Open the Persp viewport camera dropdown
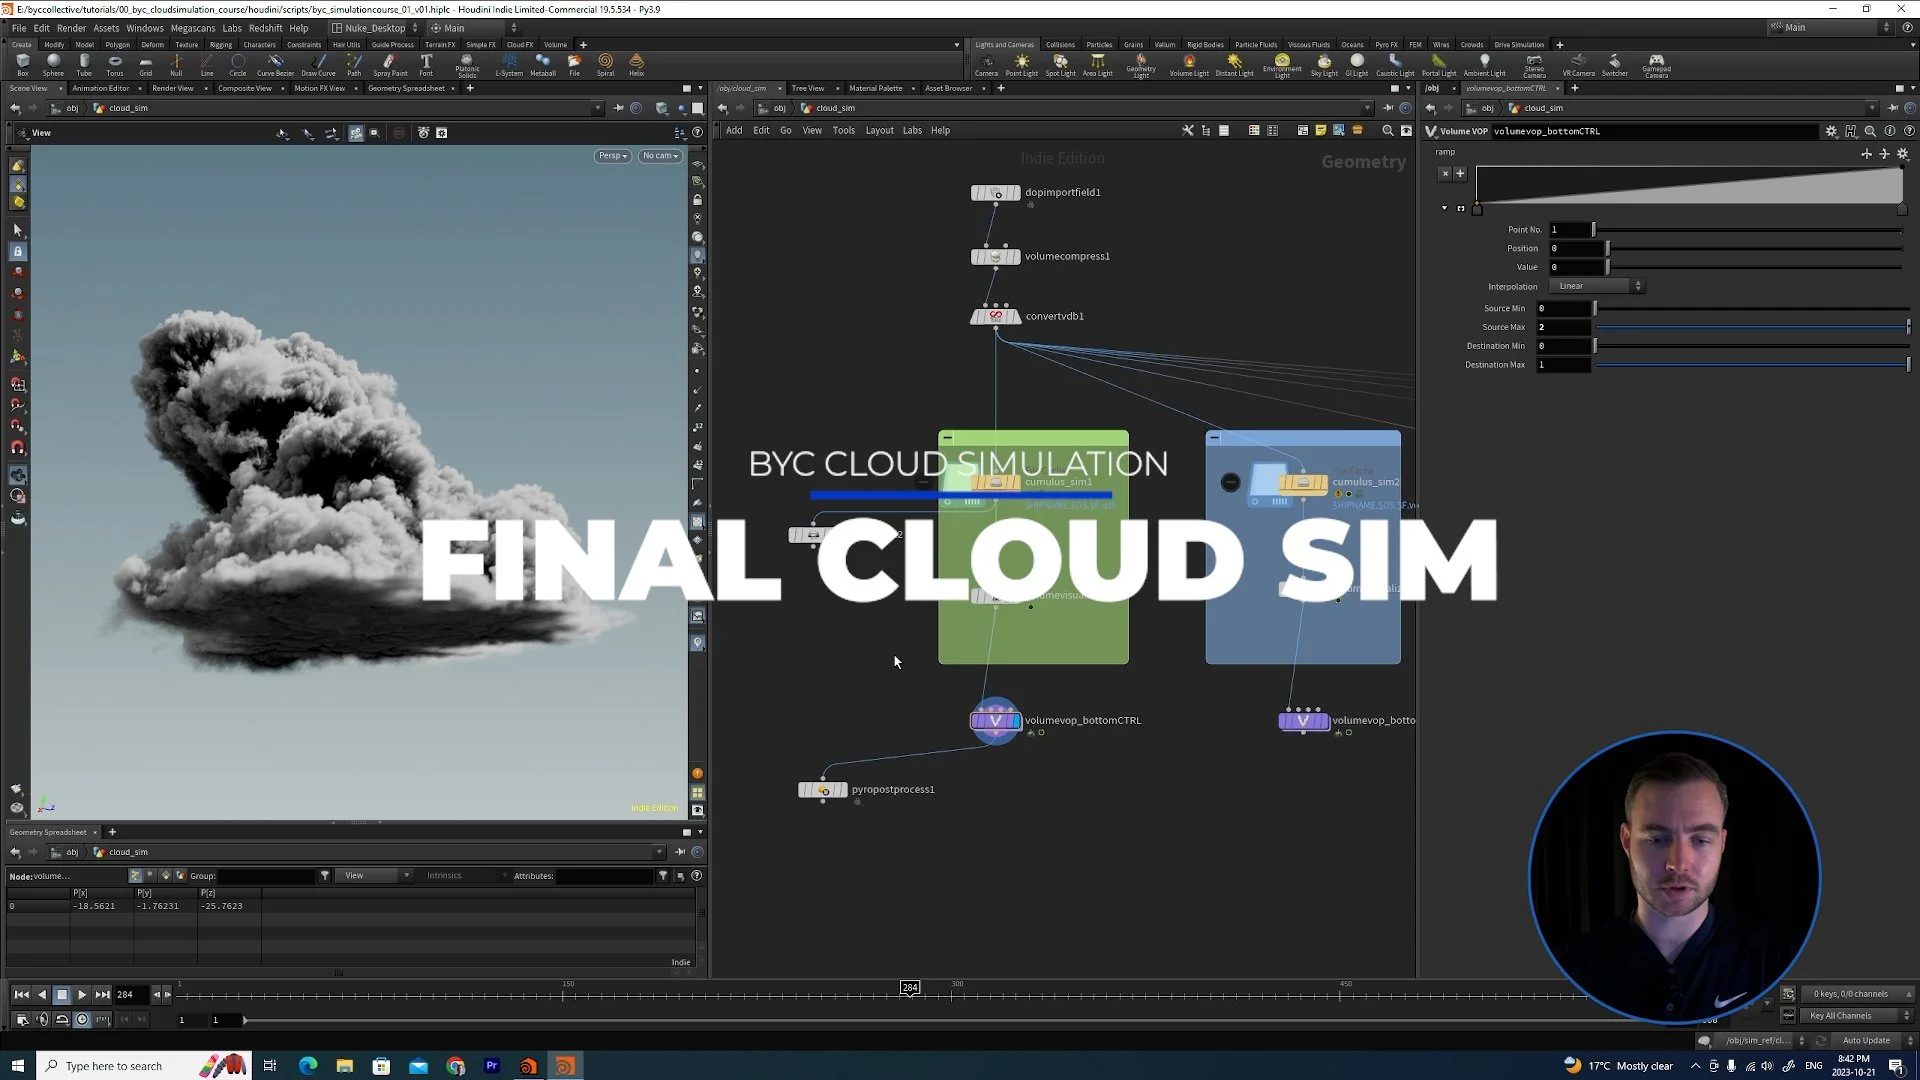 (x=612, y=156)
